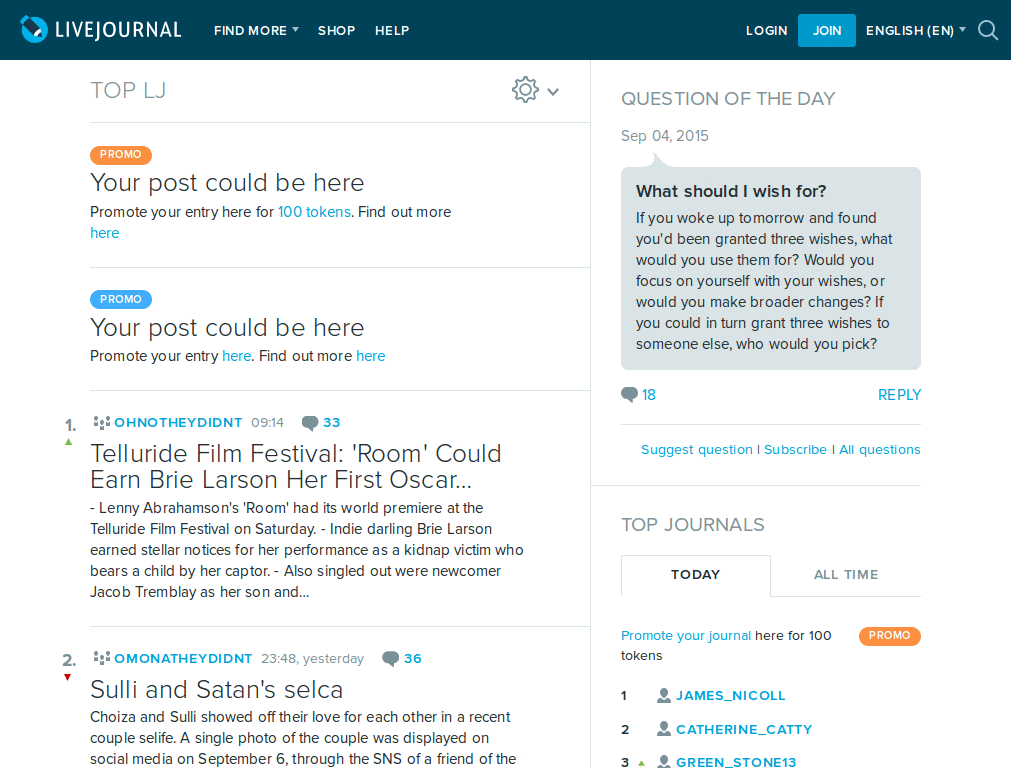Screen dimensions: 1024x768
Task: Expand chevron next to settings gear
Action: 553,92
